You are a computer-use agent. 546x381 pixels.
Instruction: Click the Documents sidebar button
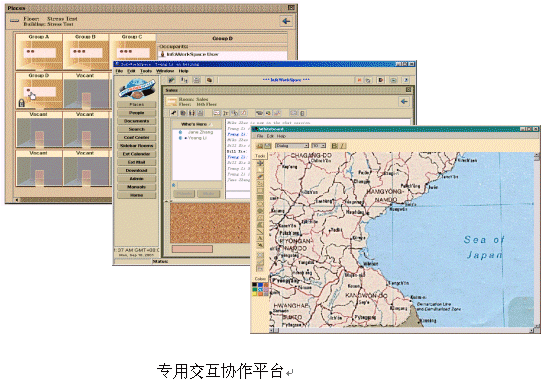136,121
